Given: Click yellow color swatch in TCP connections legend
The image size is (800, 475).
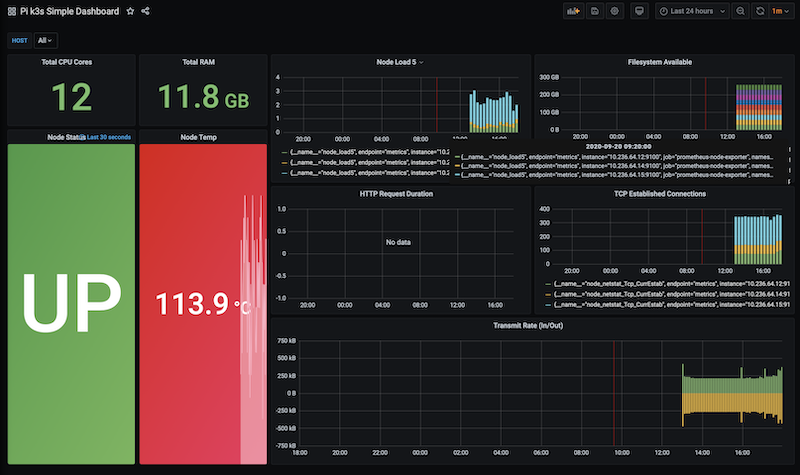Looking at the screenshot, I should point(548,295).
